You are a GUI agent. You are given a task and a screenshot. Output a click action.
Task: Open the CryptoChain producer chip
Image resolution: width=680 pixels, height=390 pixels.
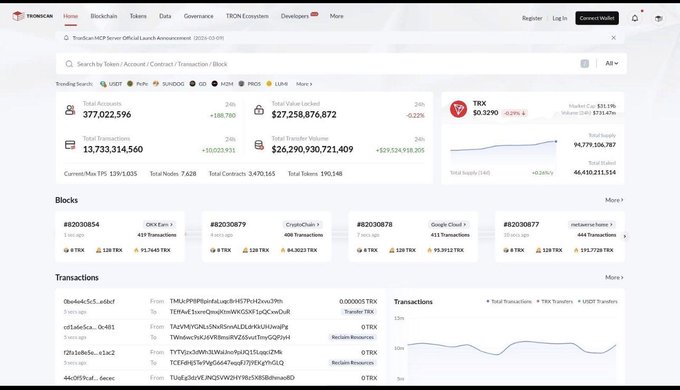303,225
